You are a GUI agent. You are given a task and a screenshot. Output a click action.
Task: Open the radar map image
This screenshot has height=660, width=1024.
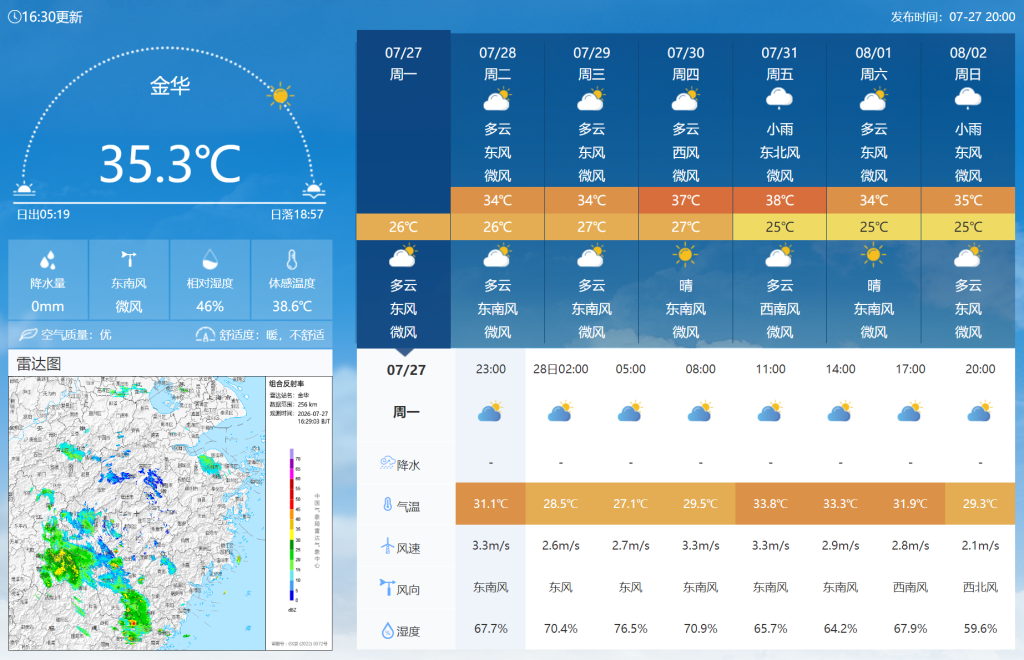pyautogui.click(x=170, y=513)
